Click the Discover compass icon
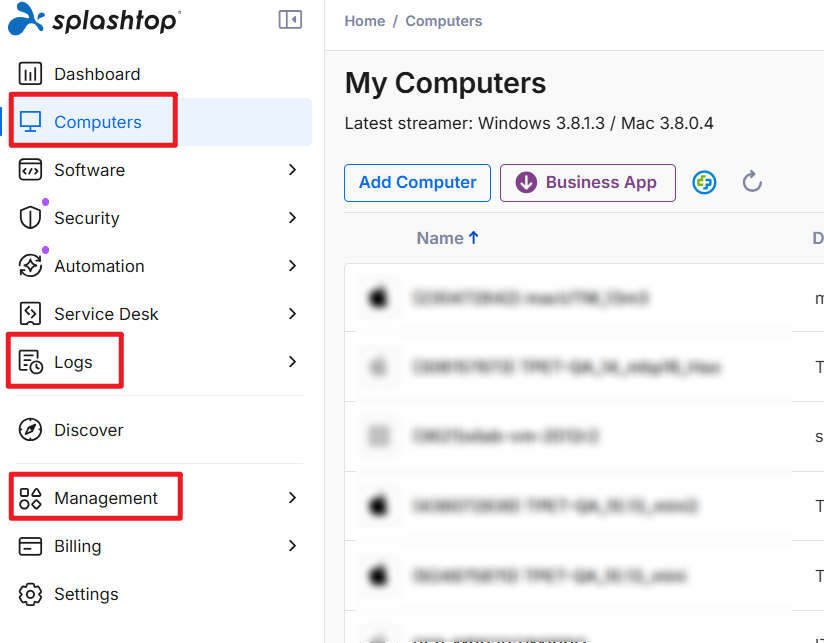The width and height of the screenshot is (824, 643). [30, 430]
